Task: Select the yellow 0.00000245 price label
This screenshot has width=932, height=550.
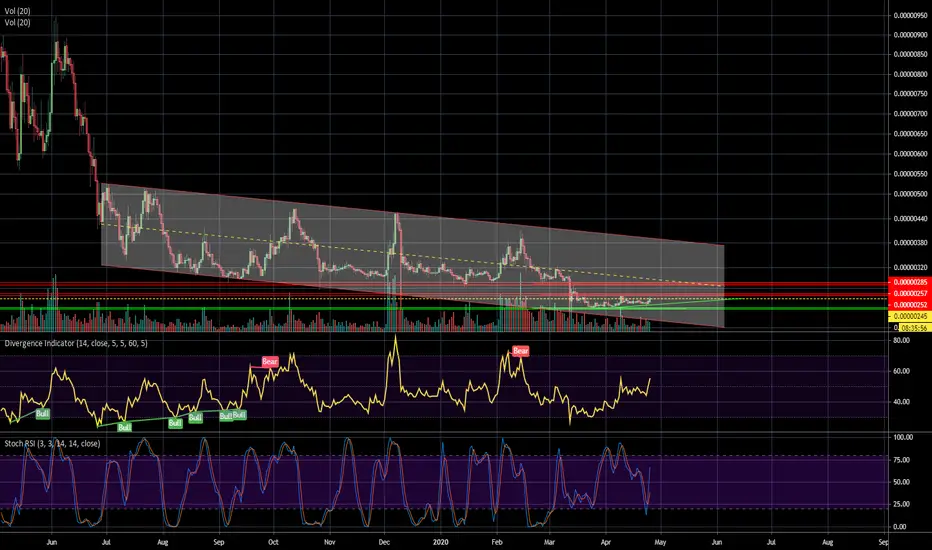Action: click(x=909, y=317)
